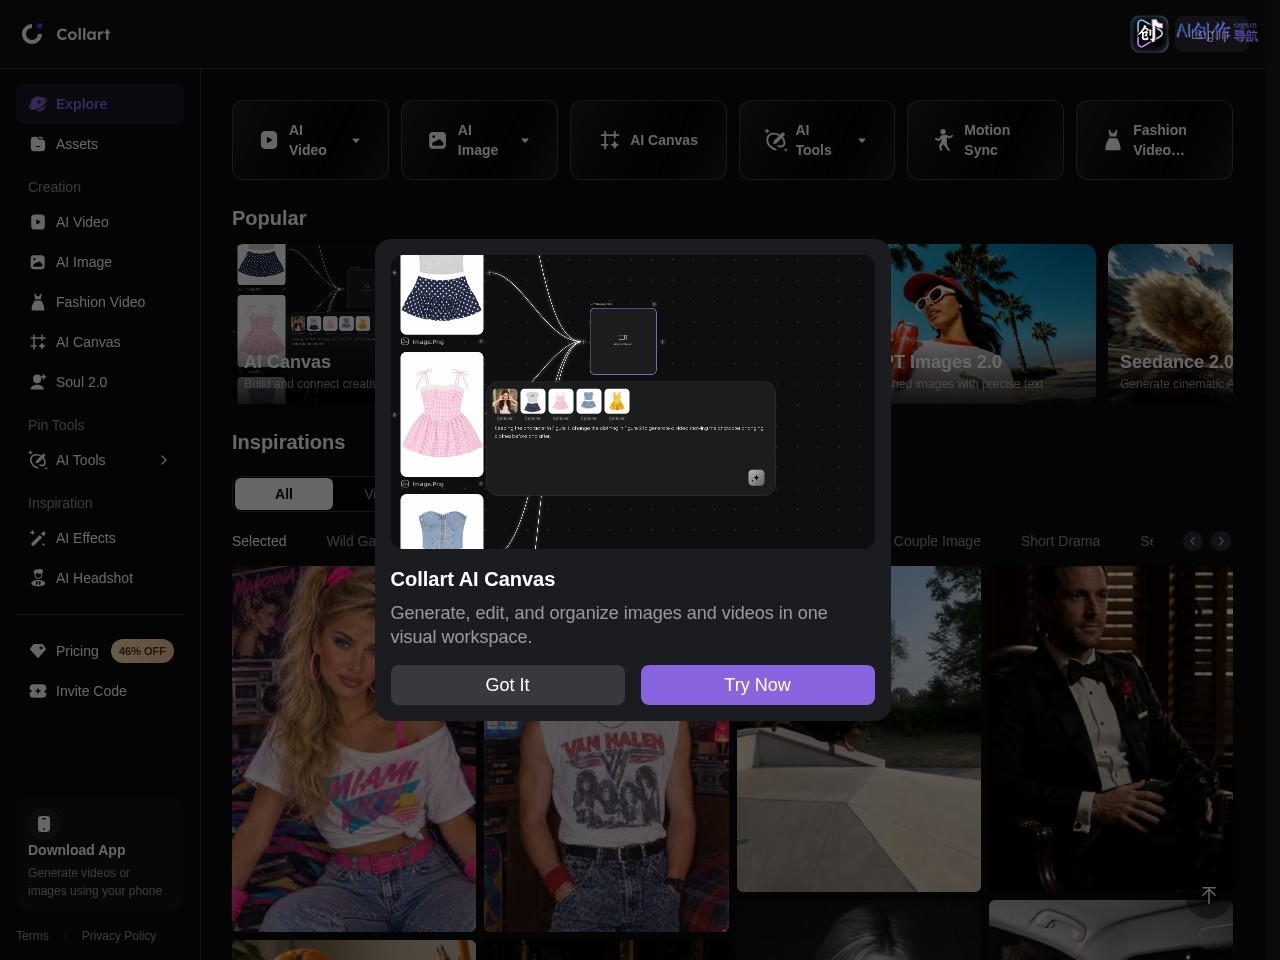This screenshot has width=1280, height=960.
Task: Select Soul 2.0 in the sidebar
Action: coord(100,382)
